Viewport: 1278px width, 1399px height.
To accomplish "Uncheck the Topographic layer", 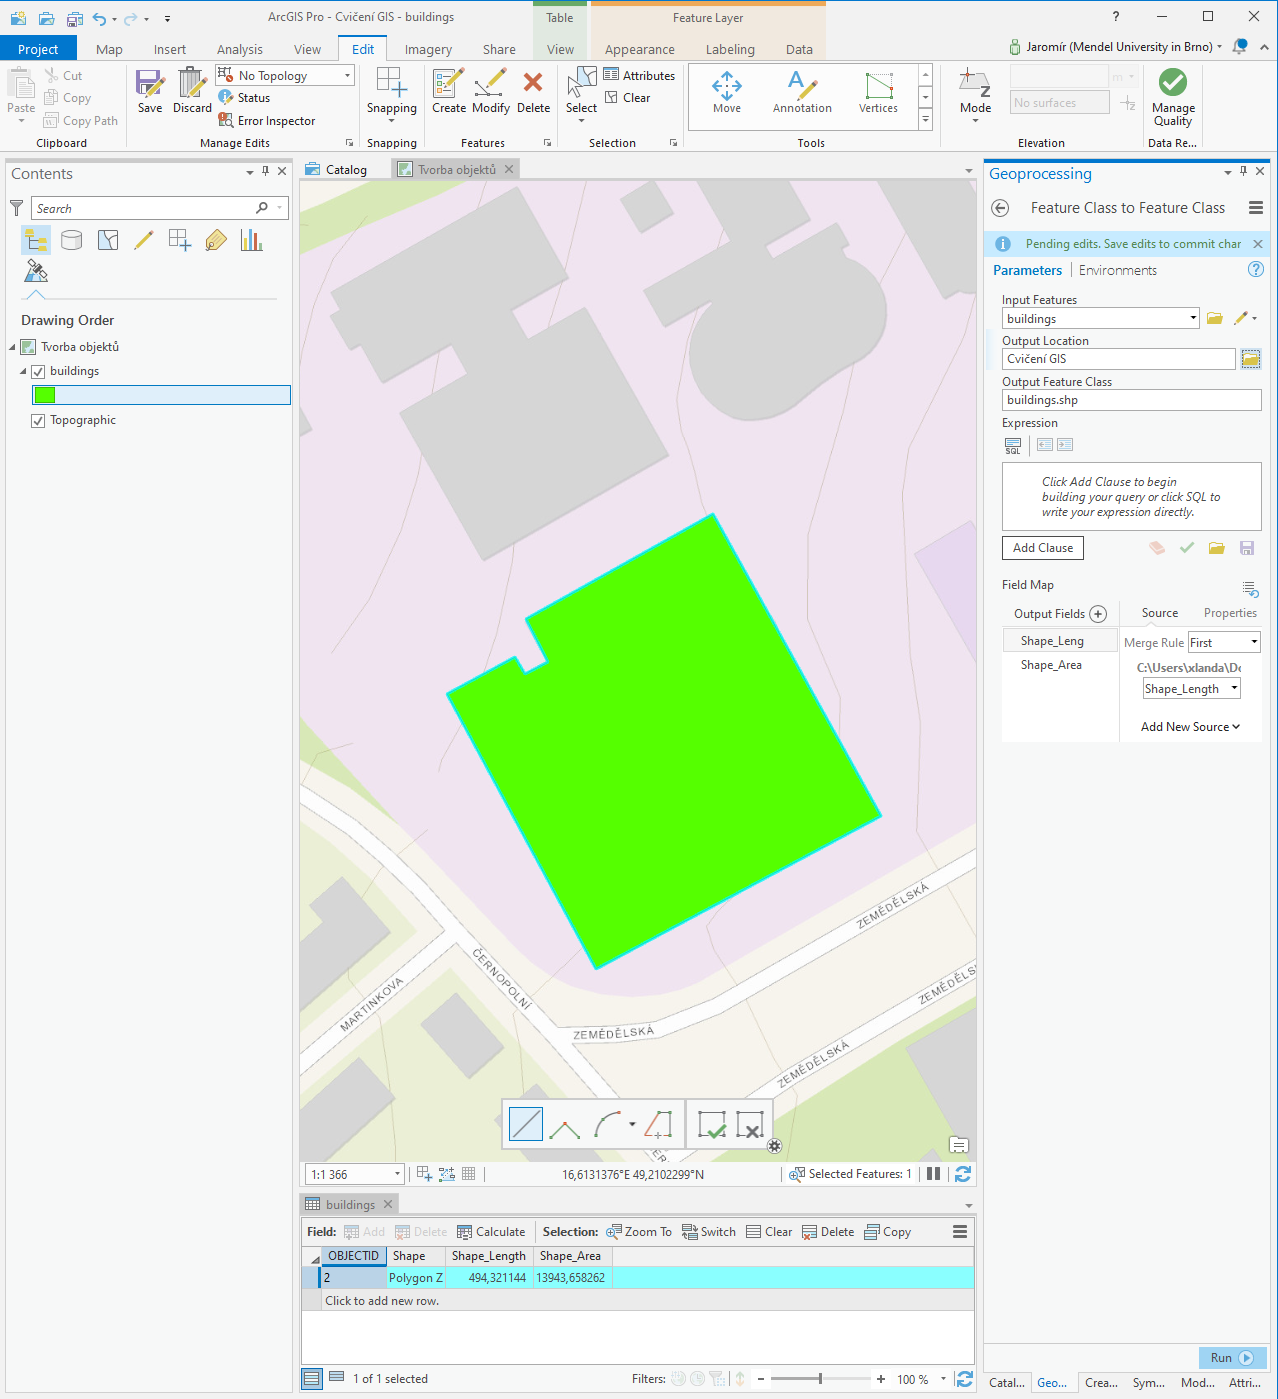I will click(37, 420).
